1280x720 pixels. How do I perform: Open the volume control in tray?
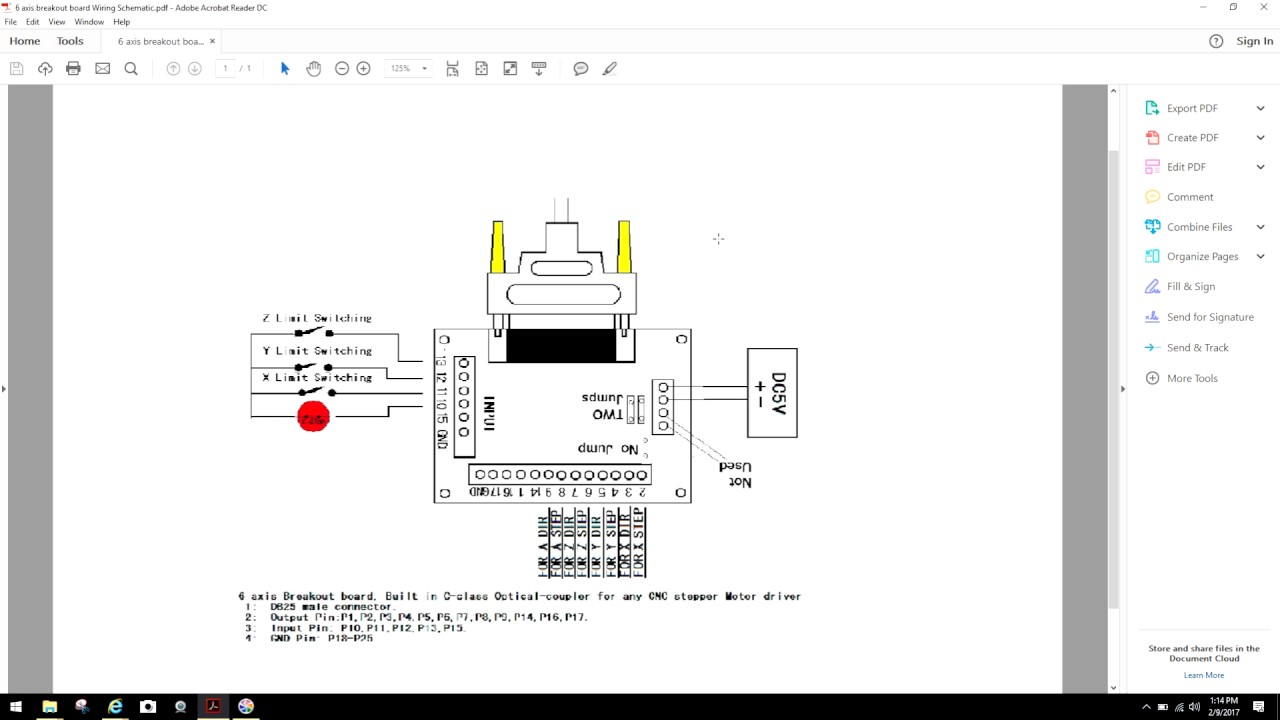pos(1194,707)
